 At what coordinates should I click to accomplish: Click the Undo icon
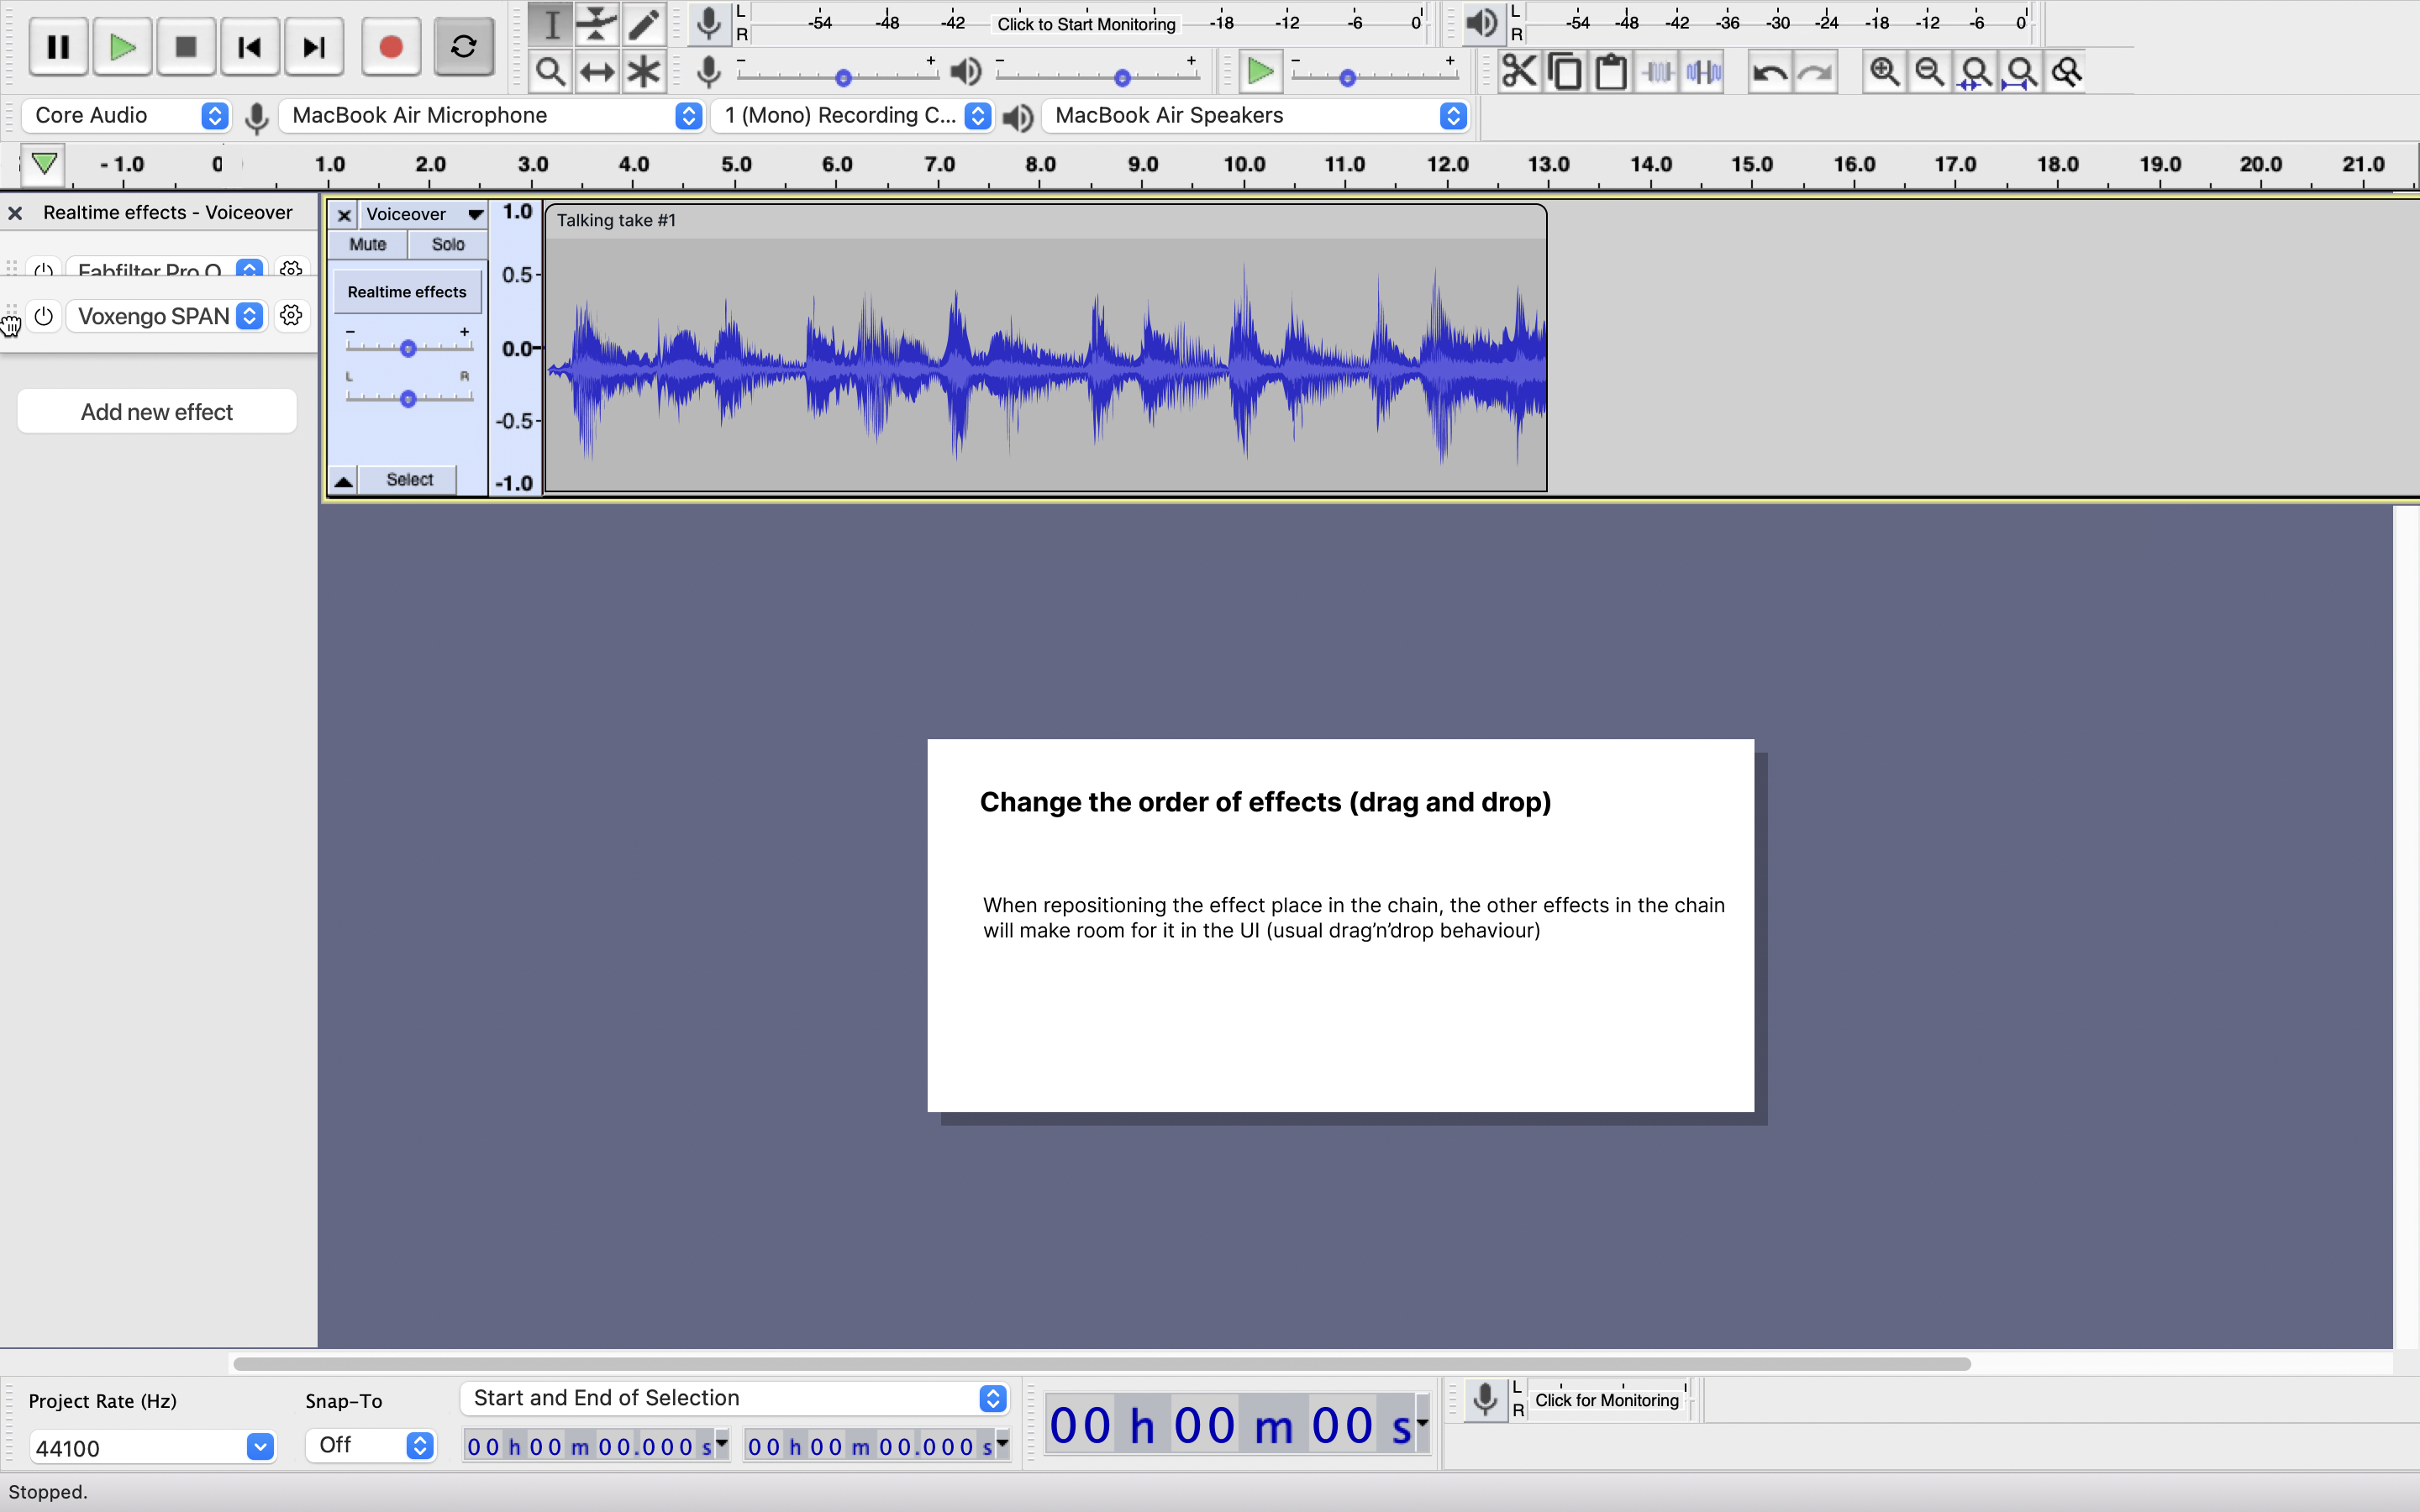(1770, 71)
